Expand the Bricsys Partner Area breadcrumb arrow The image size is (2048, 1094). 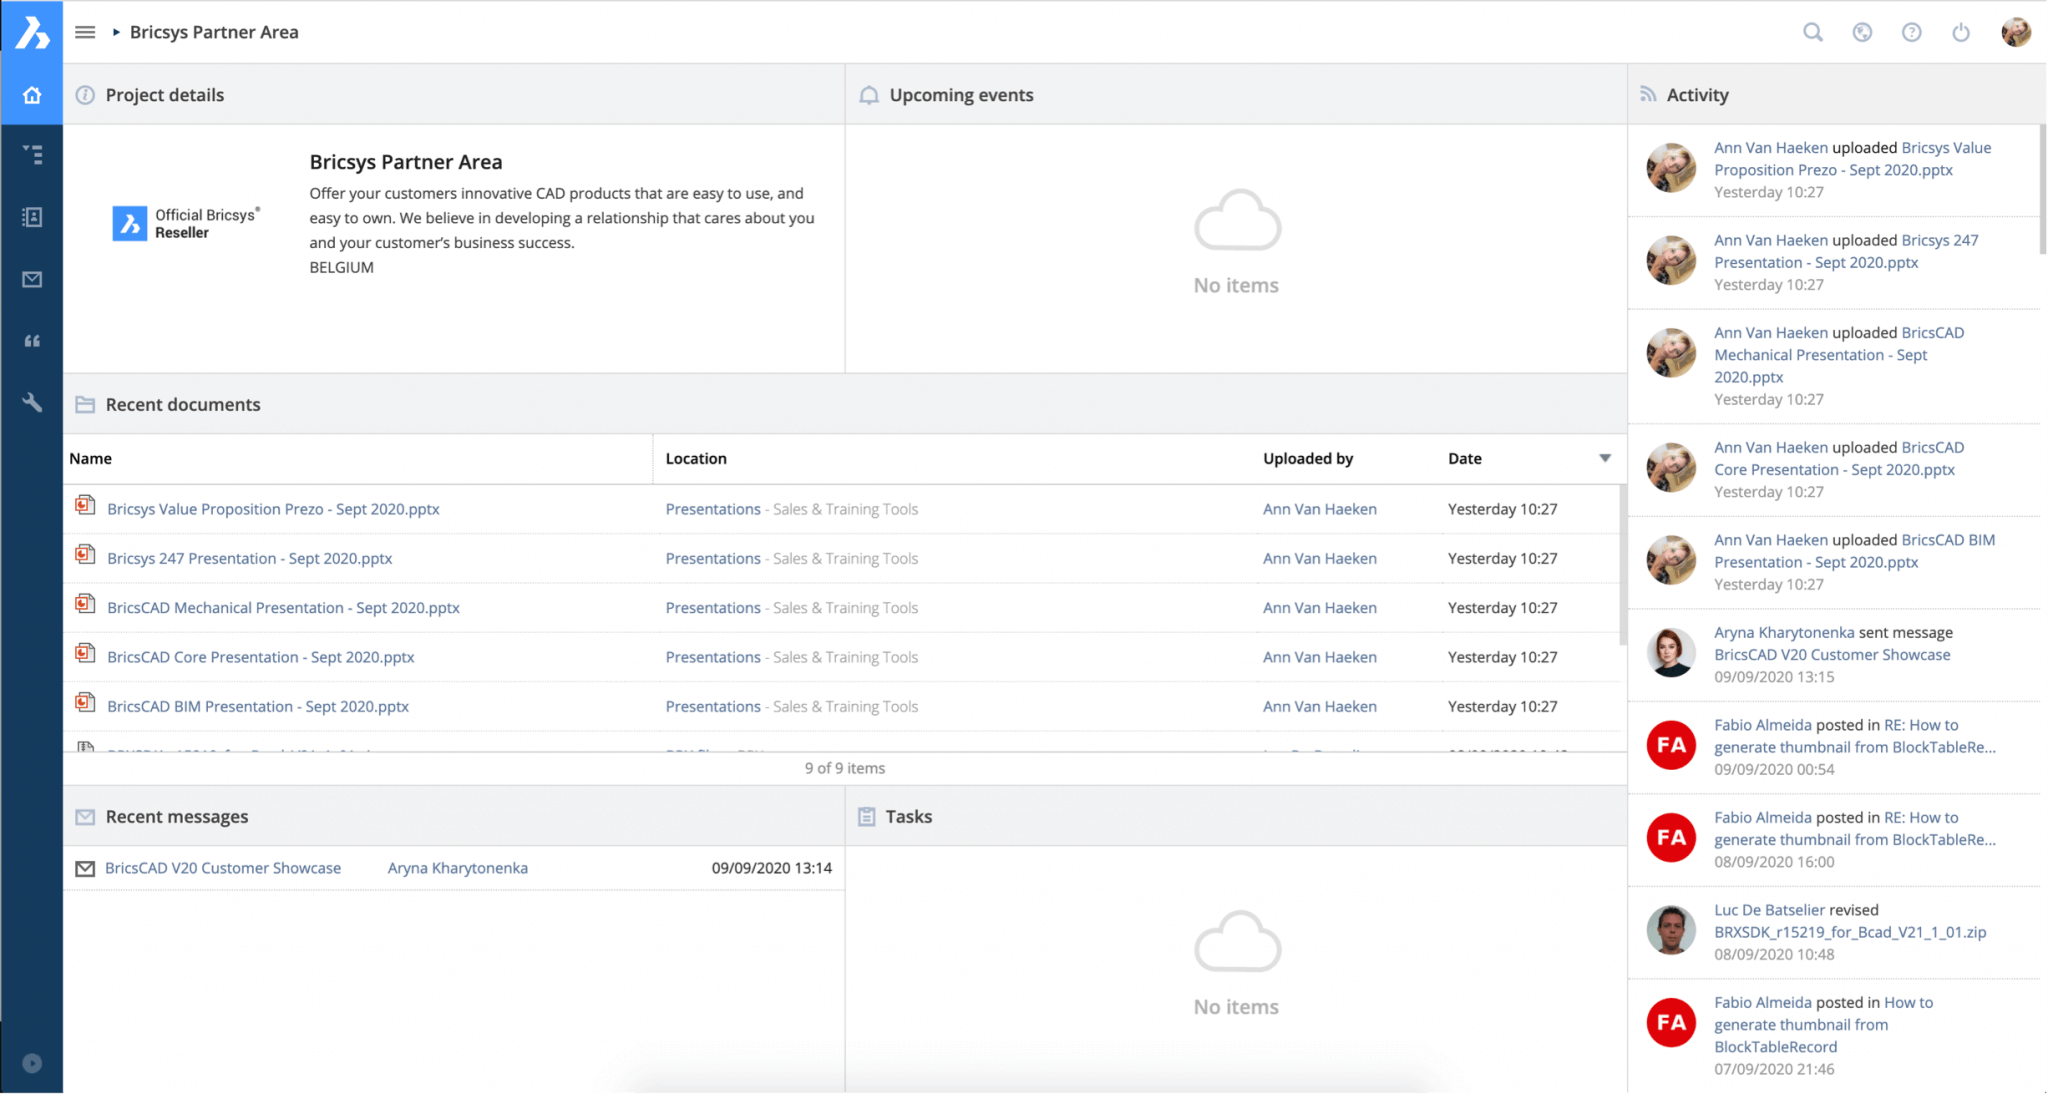pos(116,32)
